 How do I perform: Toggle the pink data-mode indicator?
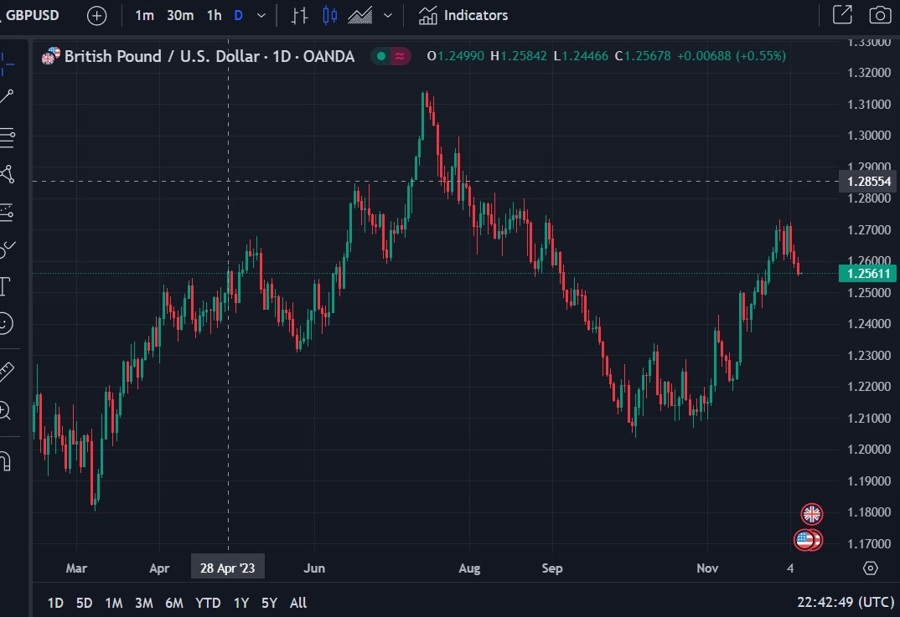400,56
